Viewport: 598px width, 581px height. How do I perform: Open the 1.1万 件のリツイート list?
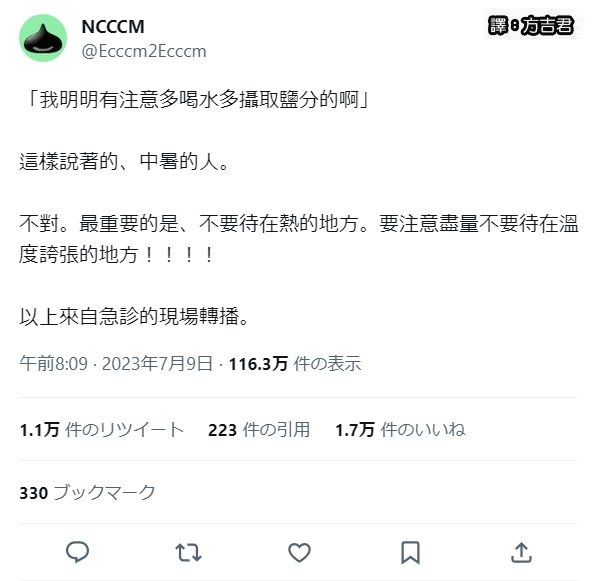coord(102,430)
